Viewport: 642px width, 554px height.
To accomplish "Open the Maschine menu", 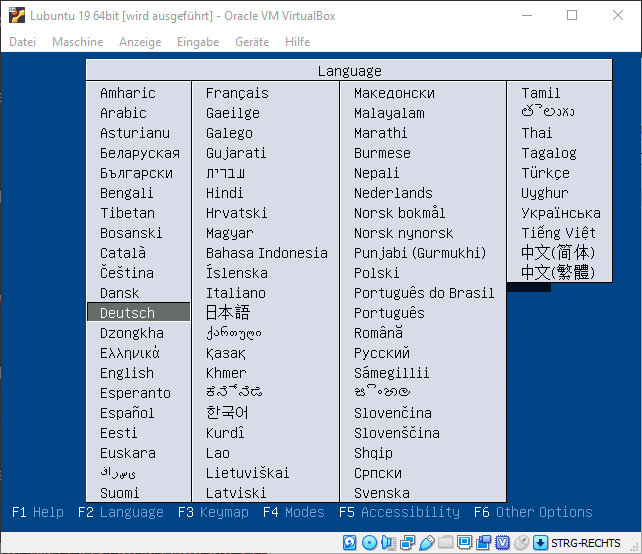I will [78, 42].
